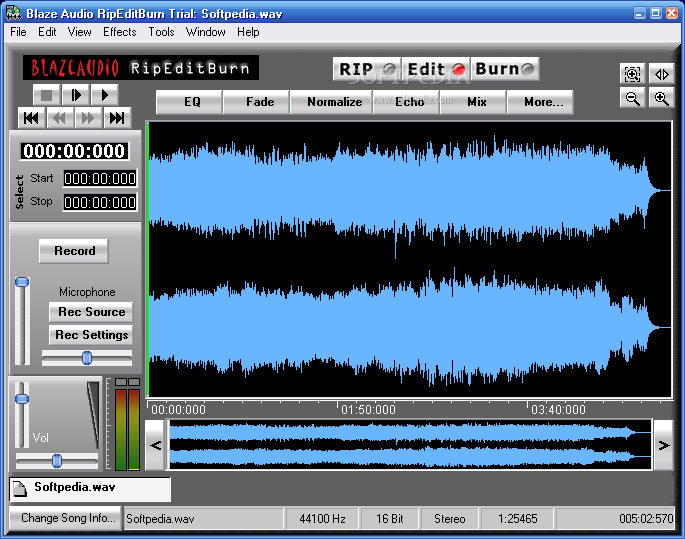Viewport: 685px width, 539px height.
Task: Click the Fast forward button
Action: (88, 118)
